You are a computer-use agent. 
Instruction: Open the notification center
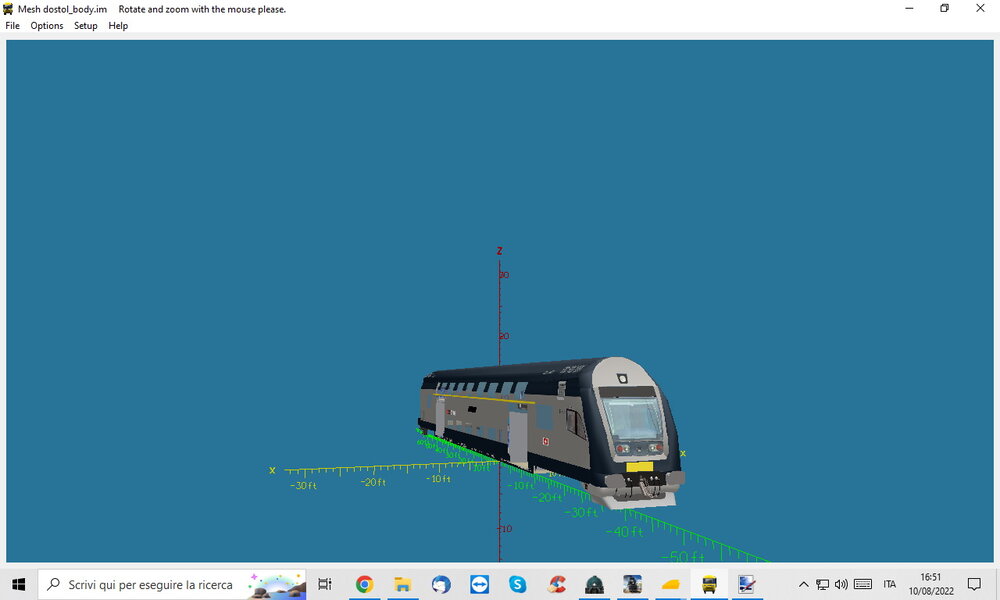pos(974,584)
